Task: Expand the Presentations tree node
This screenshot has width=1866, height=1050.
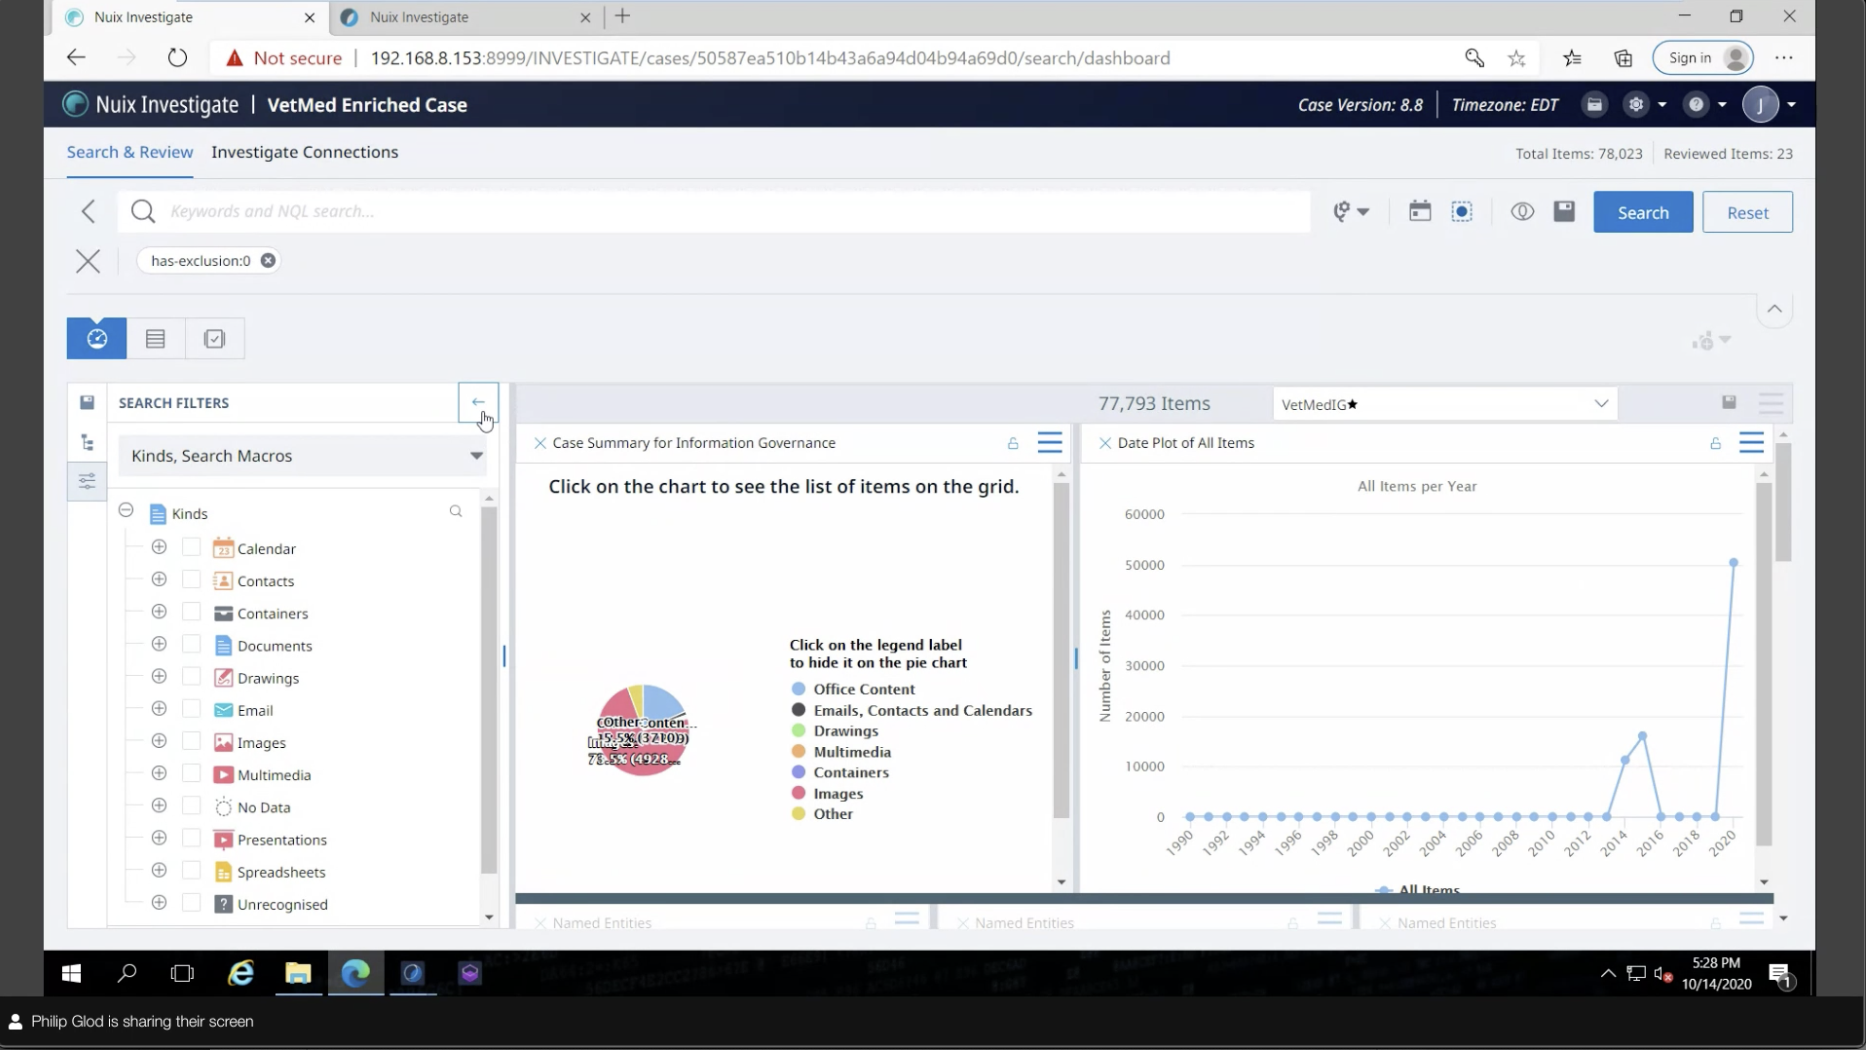Action: 159,838
